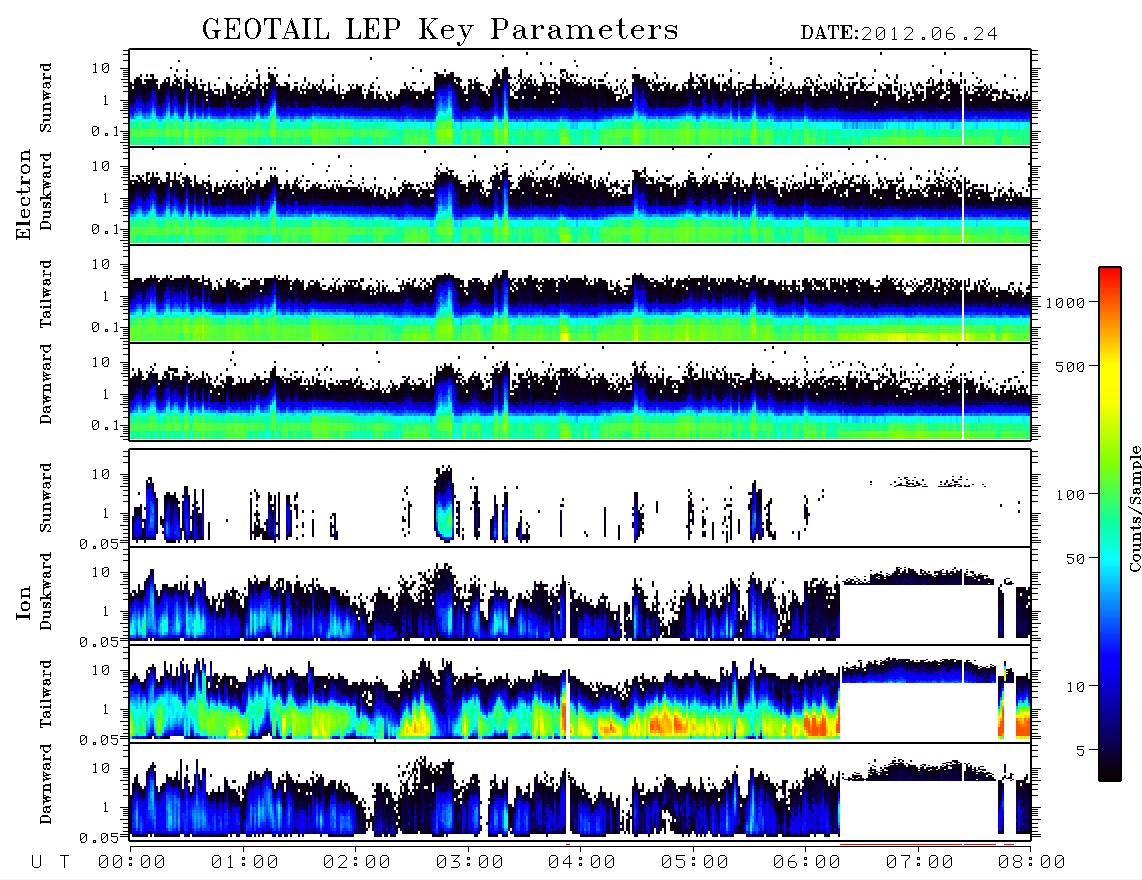The width and height of the screenshot is (1142, 880).
Task: Click the U T axis label
Action: coord(51,863)
